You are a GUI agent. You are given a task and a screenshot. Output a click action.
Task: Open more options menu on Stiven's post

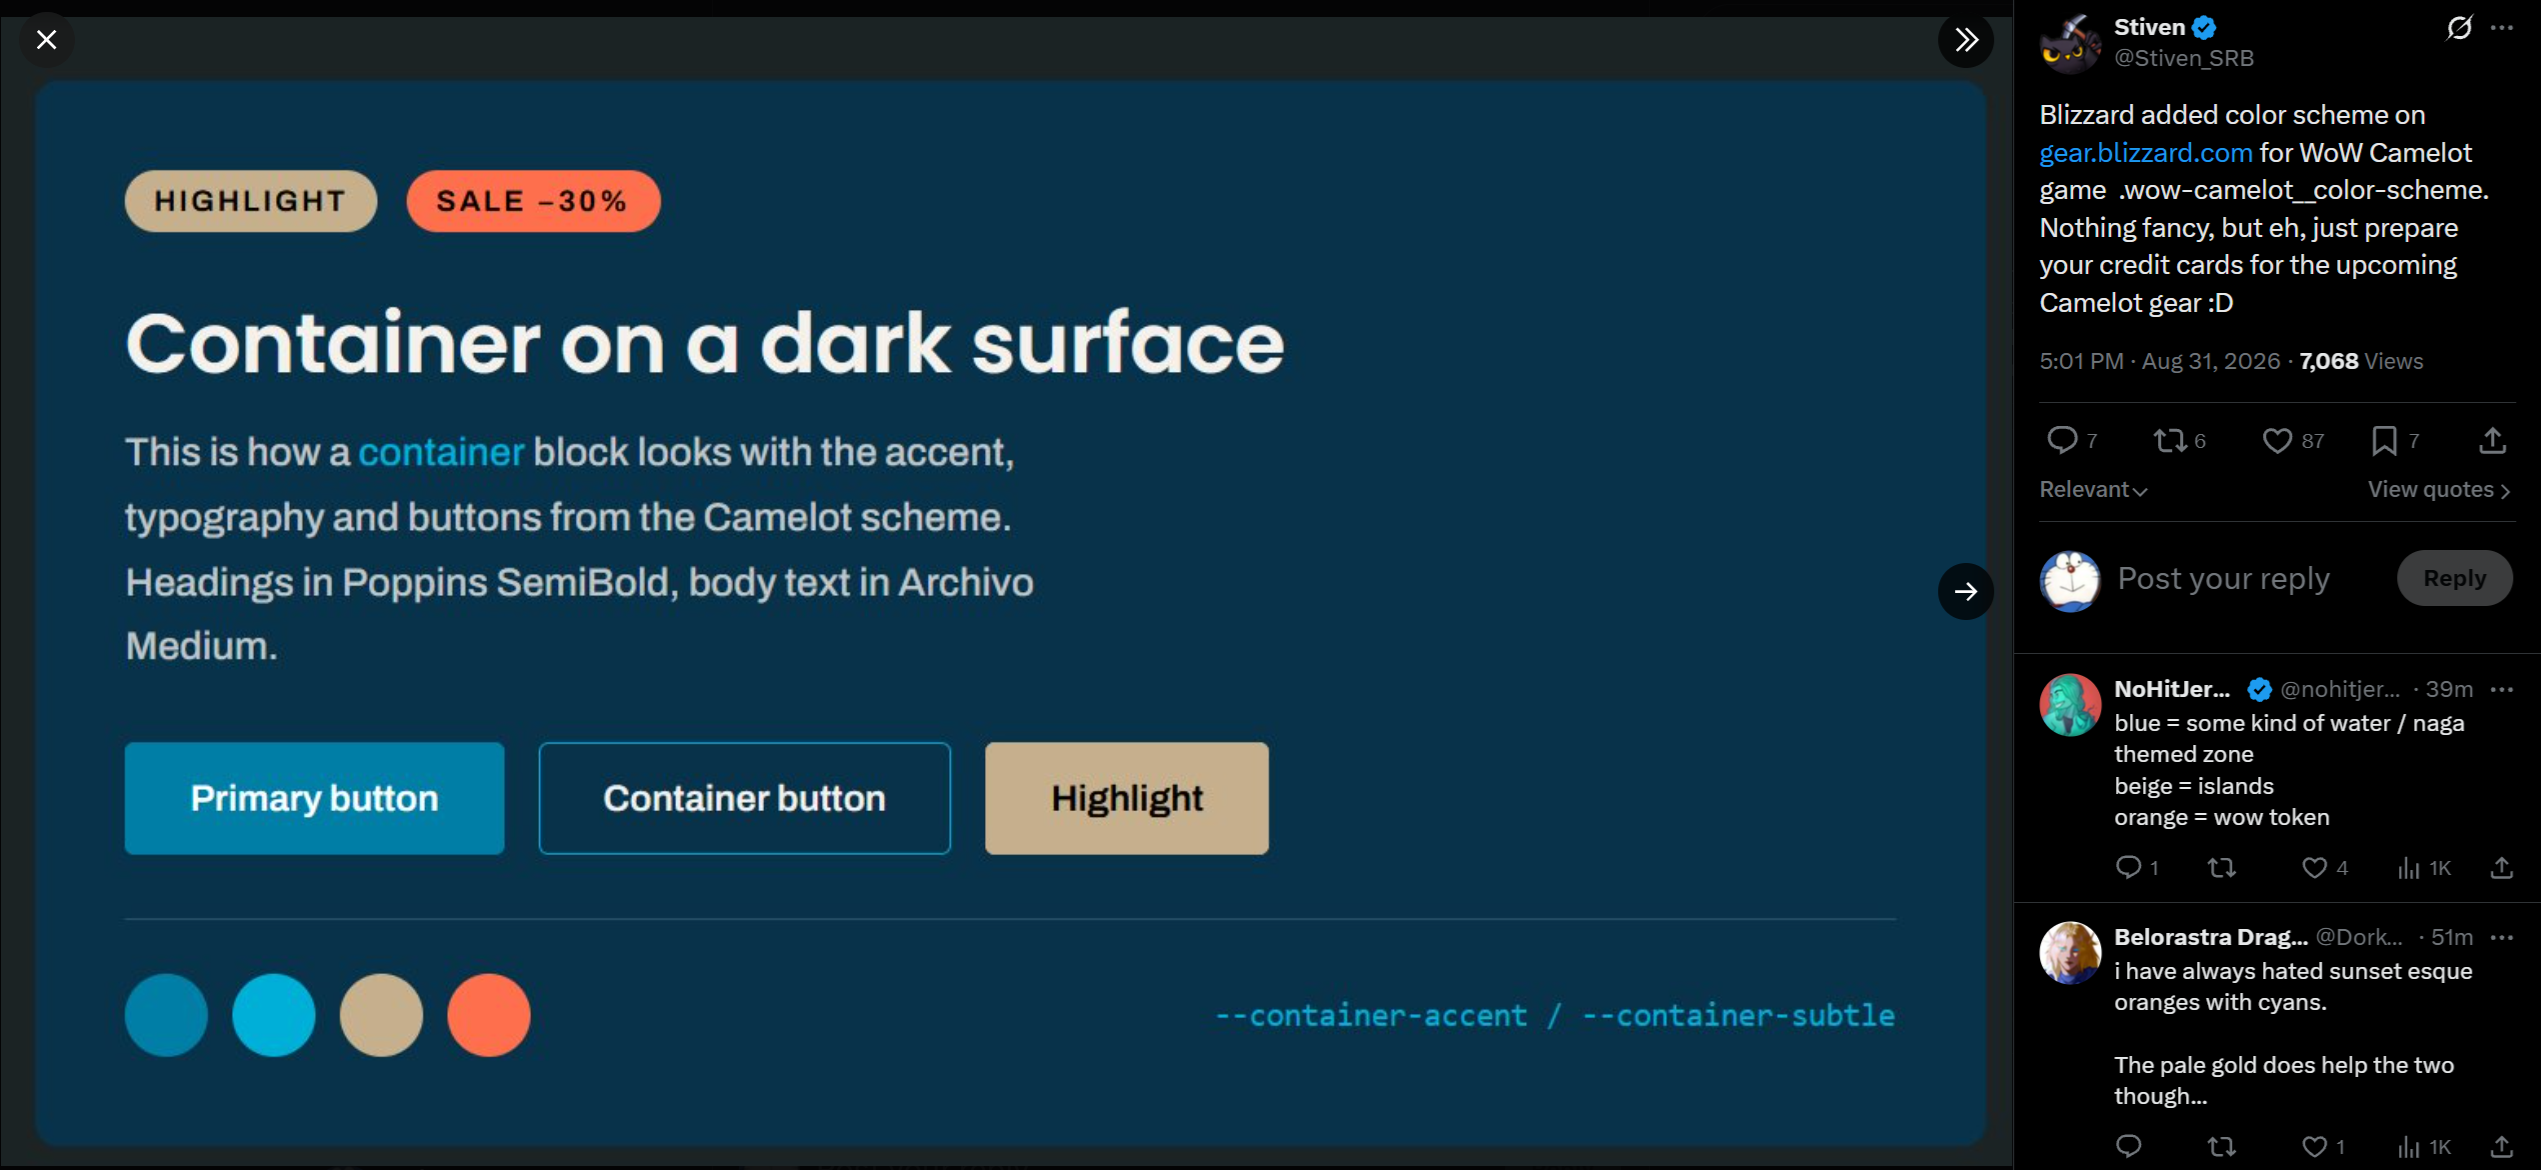2502,28
